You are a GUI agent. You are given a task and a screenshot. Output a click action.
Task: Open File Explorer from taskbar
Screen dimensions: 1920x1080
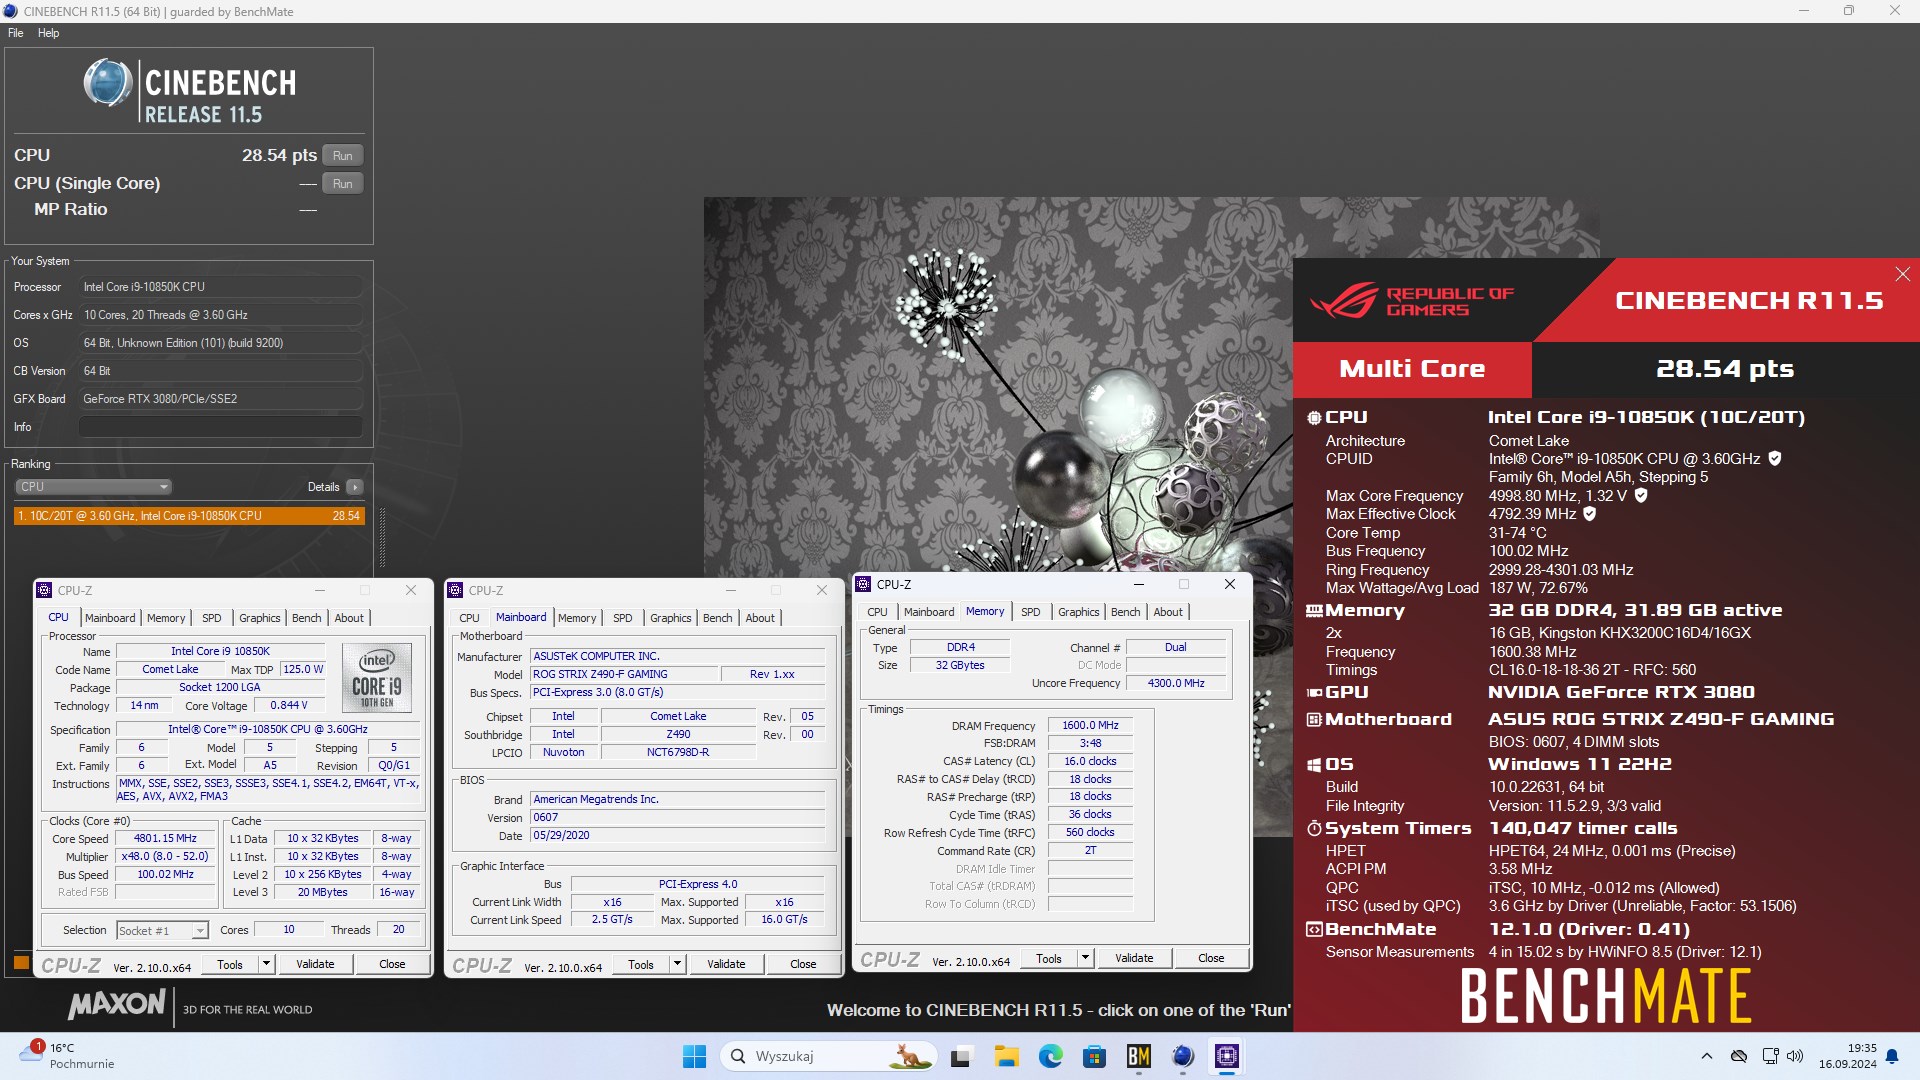coord(1006,1056)
